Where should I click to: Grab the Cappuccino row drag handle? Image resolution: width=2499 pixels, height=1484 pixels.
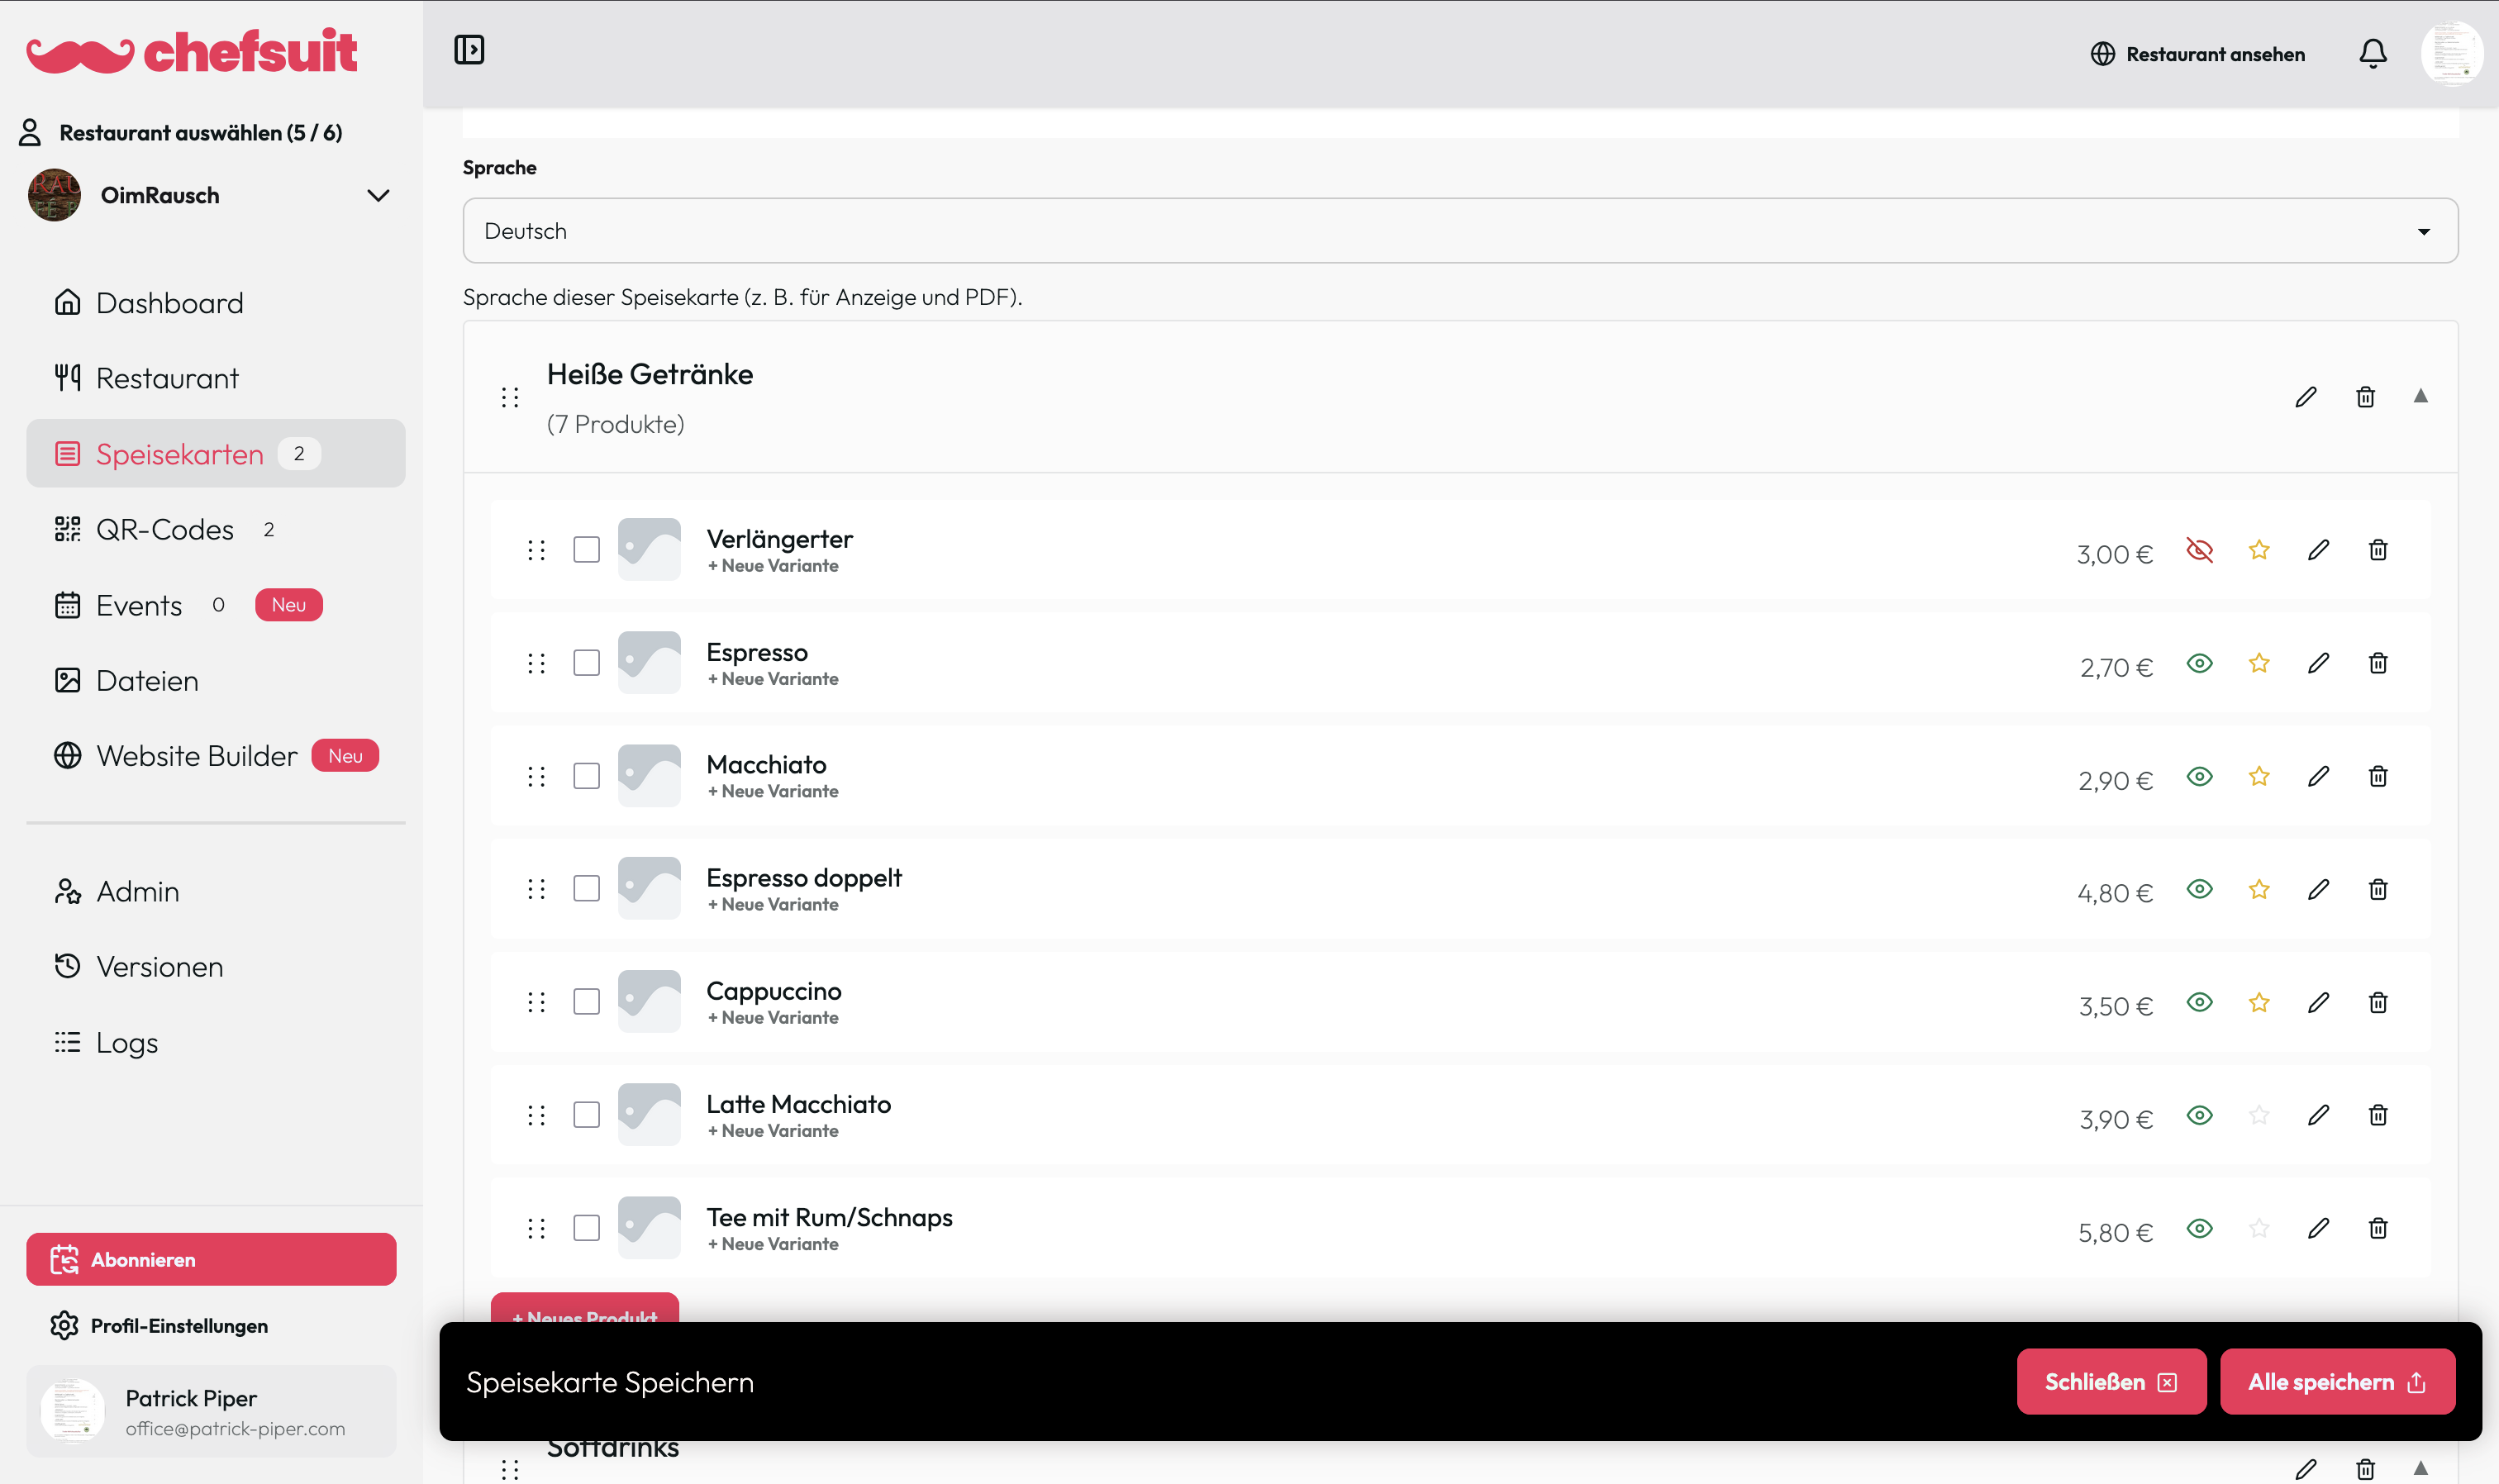(536, 1002)
